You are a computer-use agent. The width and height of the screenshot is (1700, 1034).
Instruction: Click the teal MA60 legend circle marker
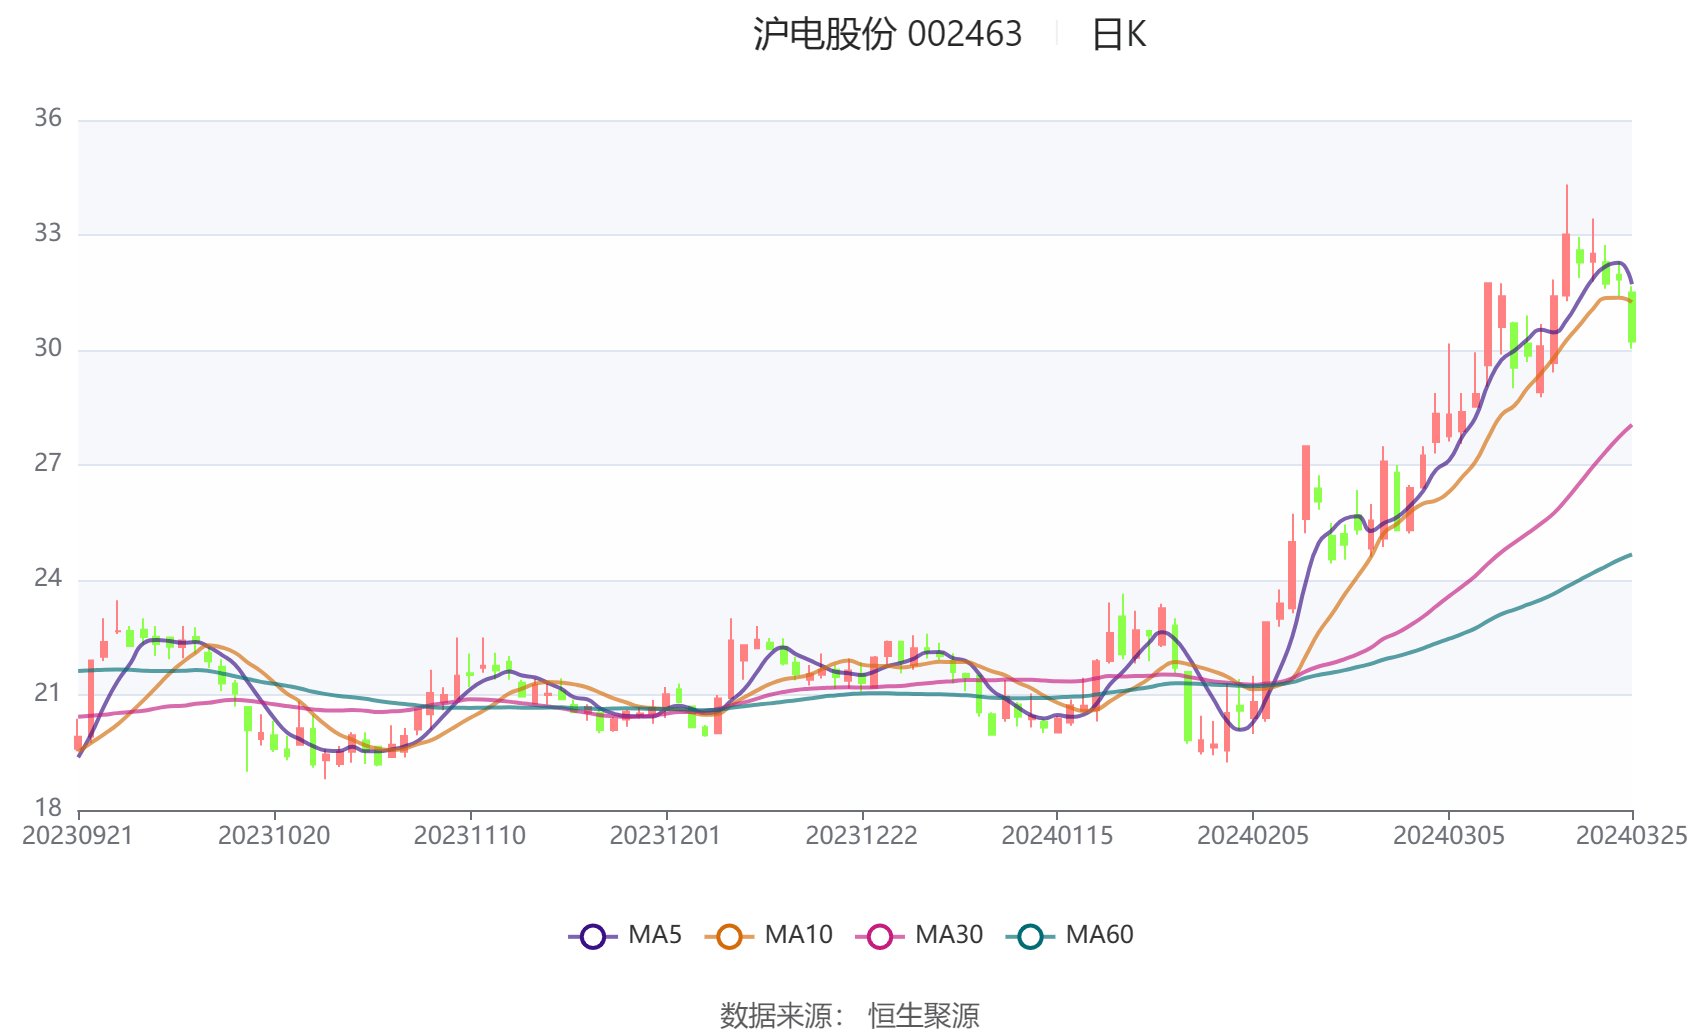click(x=1030, y=937)
